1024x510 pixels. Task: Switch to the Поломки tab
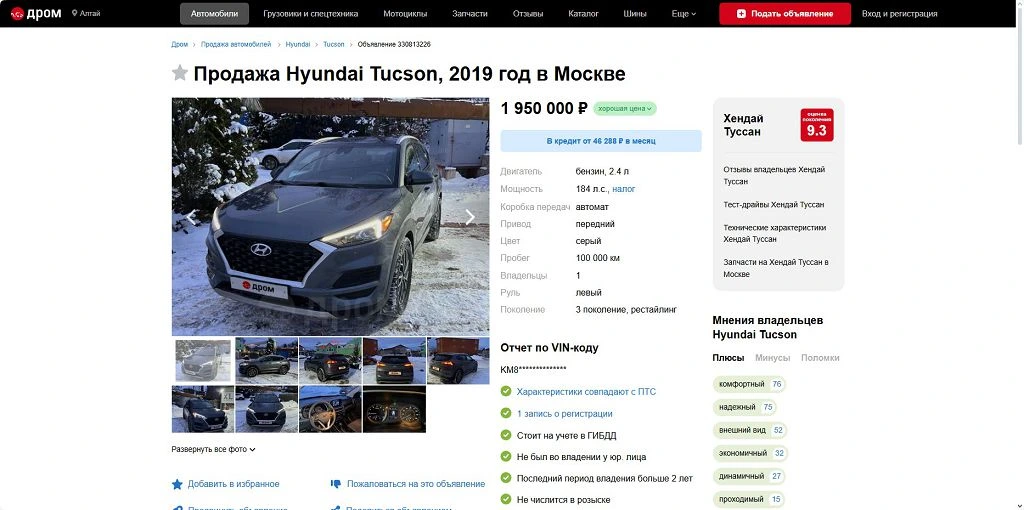tap(820, 358)
